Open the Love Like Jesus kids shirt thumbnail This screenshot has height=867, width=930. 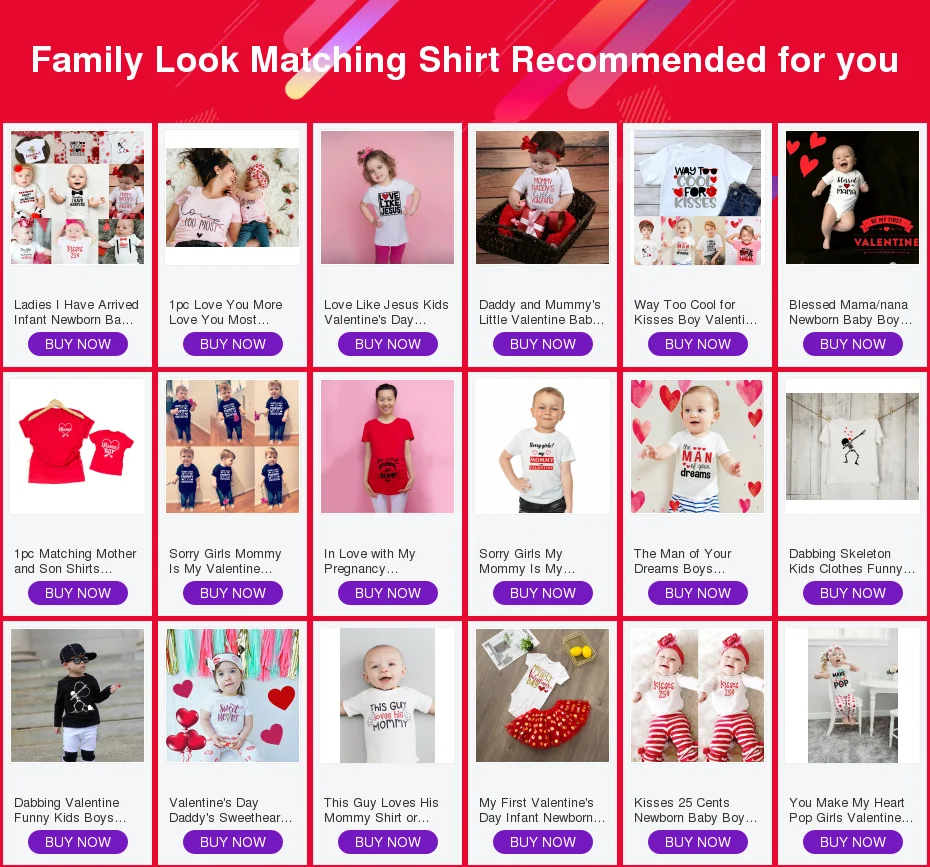click(x=387, y=197)
